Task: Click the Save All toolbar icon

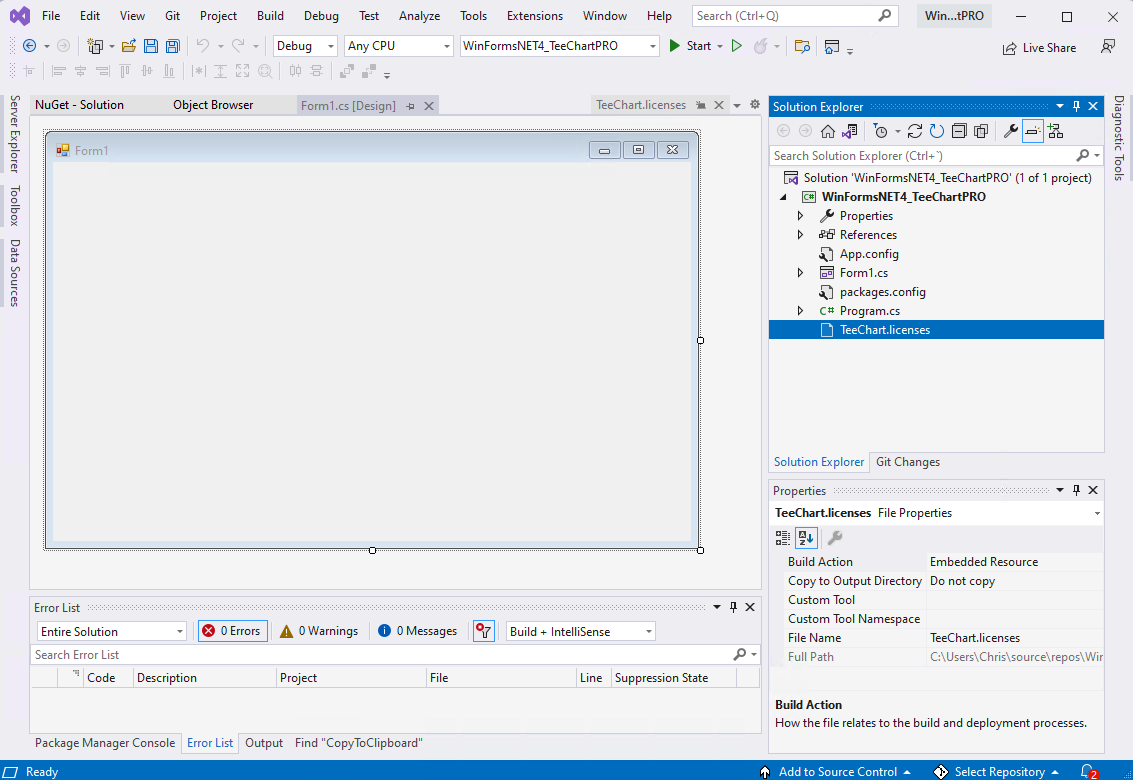Action: 173,46
